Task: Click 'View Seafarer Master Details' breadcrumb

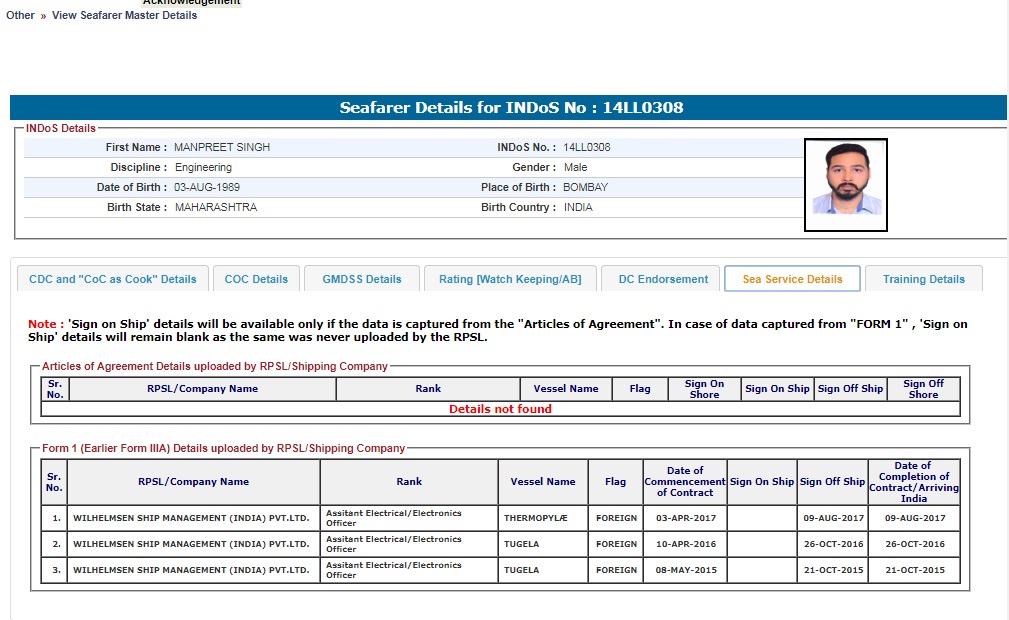Action: pos(124,16)
